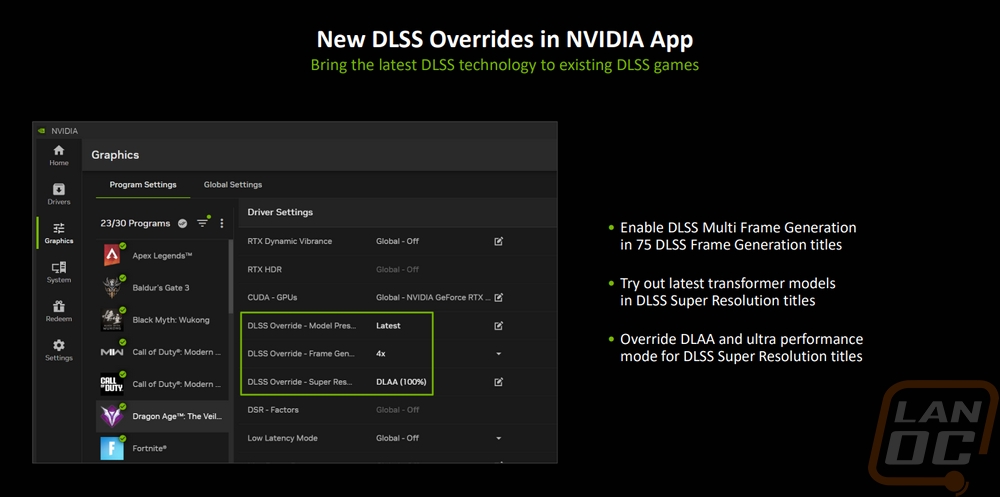Edit the DLSS Override Model Preset
The width and height of the screenshot is (1000, 497).
click(499, 325)
